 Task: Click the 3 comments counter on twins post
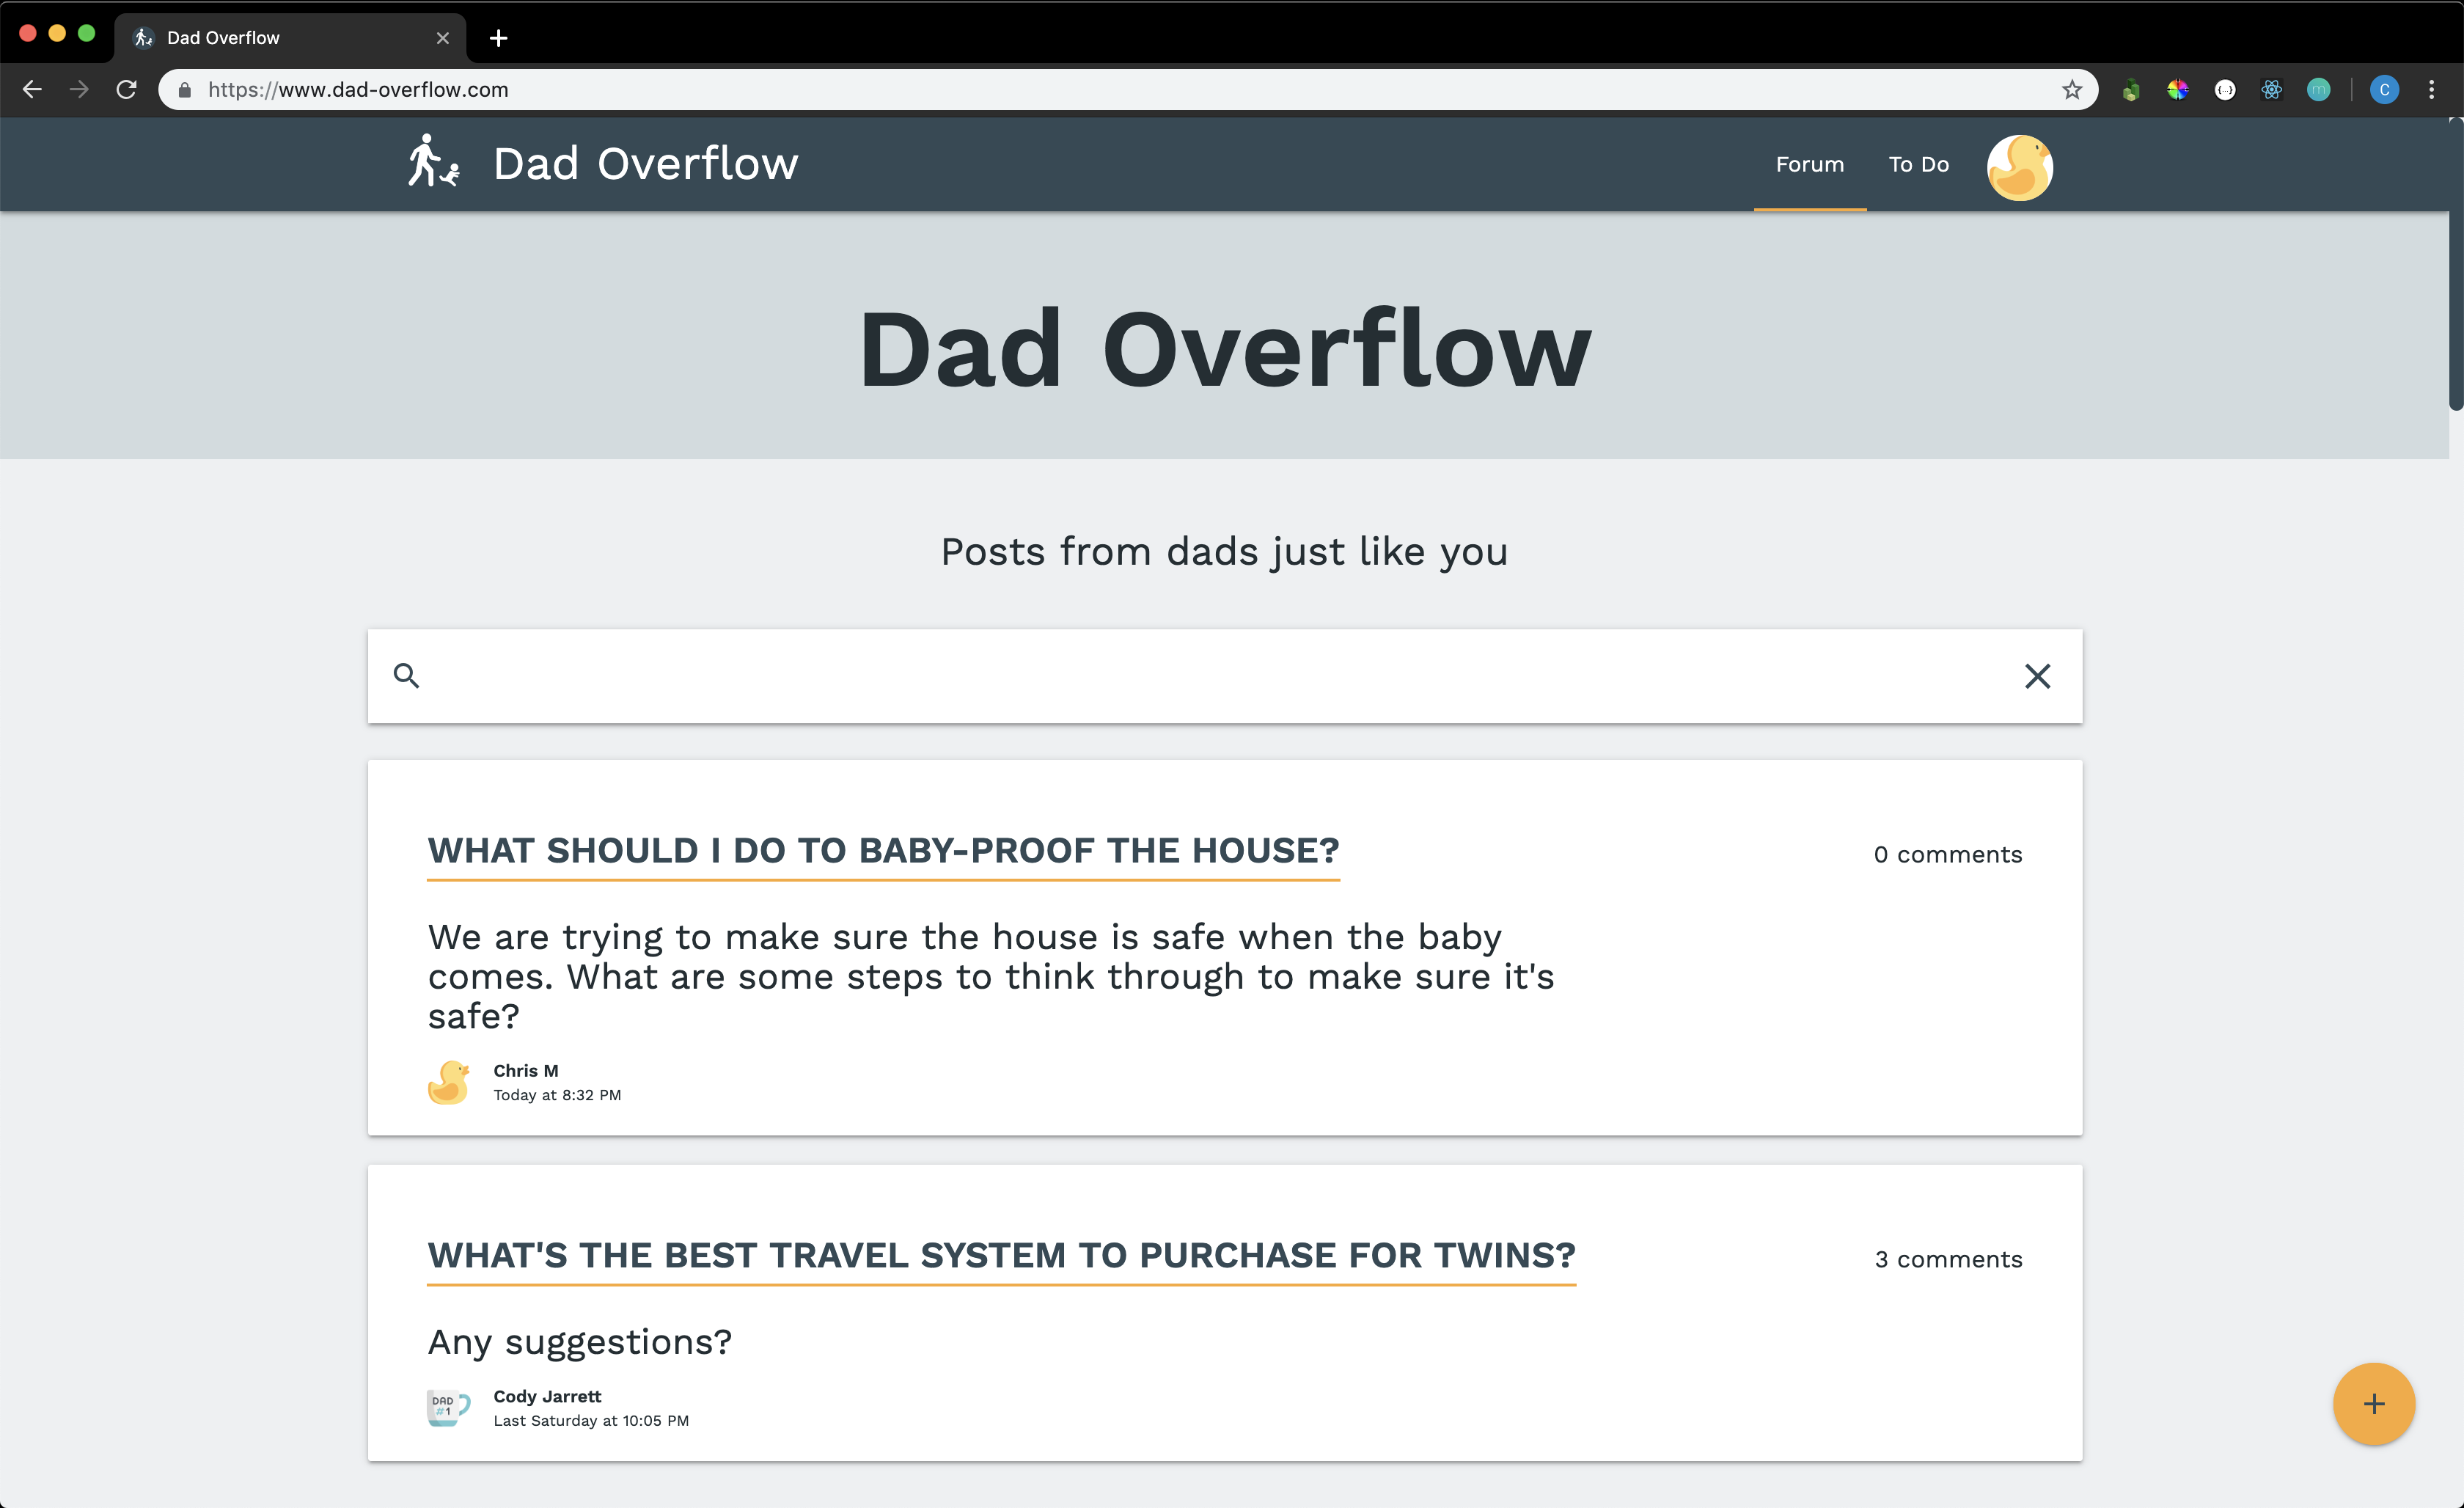tap(1948, 1256)
